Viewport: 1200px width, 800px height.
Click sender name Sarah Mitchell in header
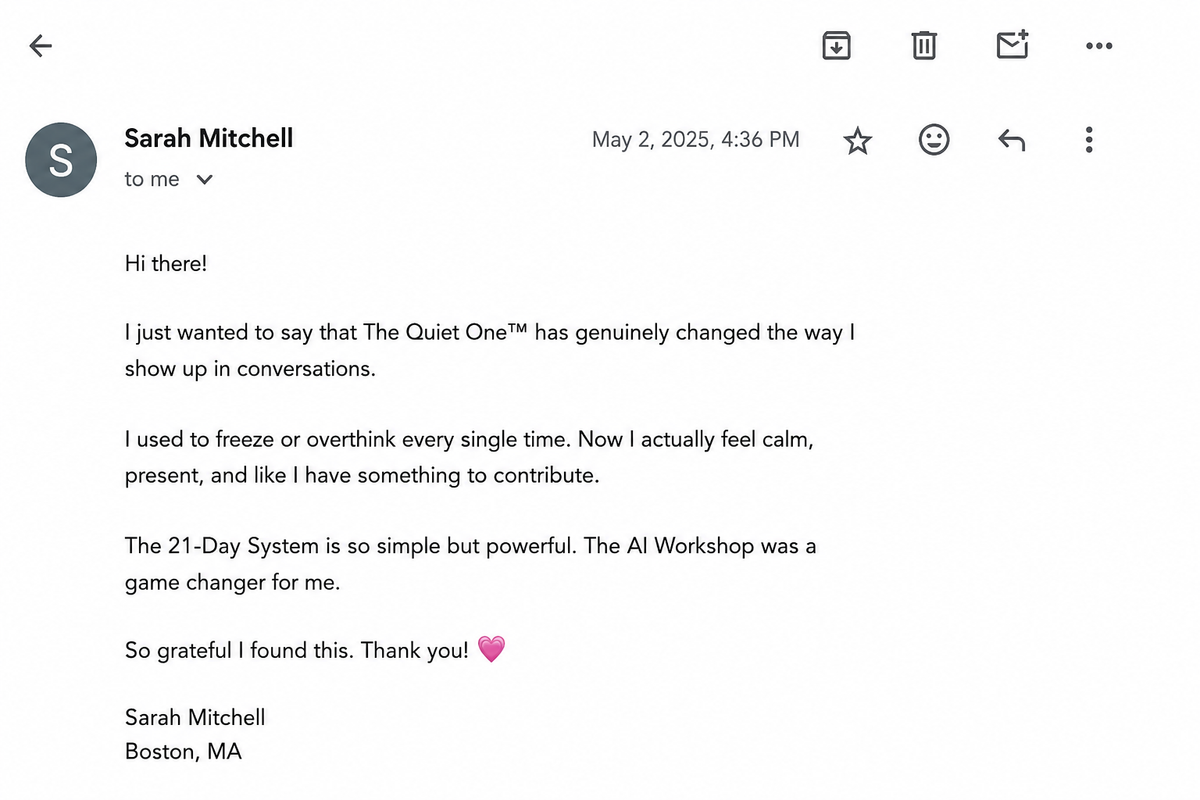(x=209, y=138)
